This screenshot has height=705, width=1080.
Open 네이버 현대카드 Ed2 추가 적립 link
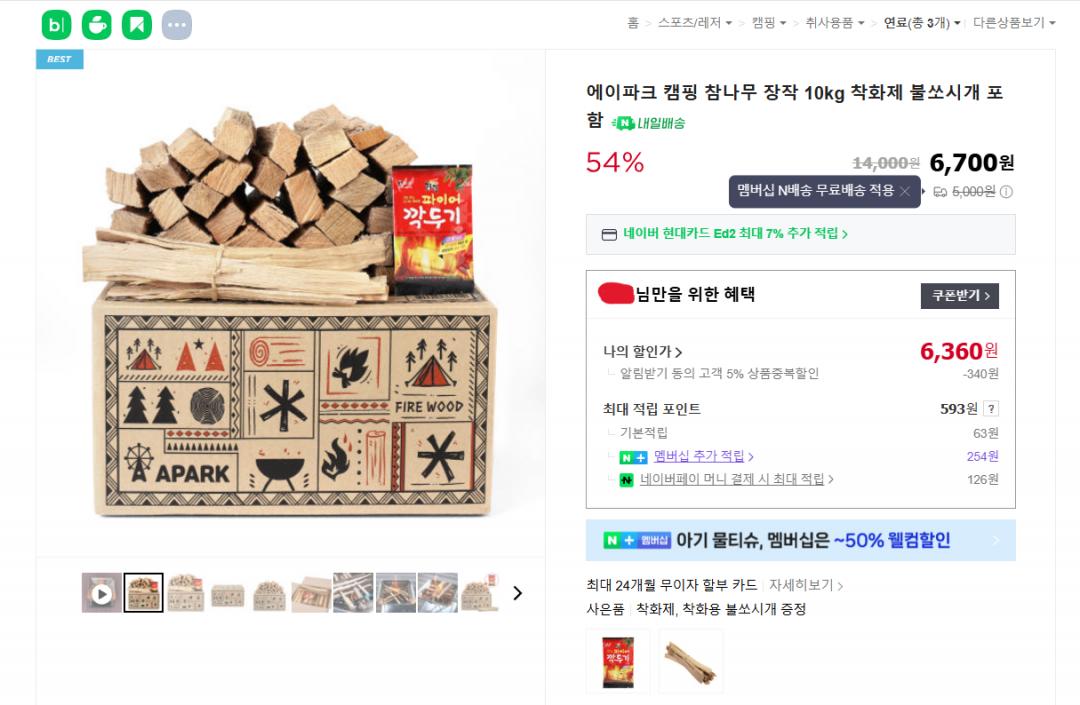click(735, 234)
